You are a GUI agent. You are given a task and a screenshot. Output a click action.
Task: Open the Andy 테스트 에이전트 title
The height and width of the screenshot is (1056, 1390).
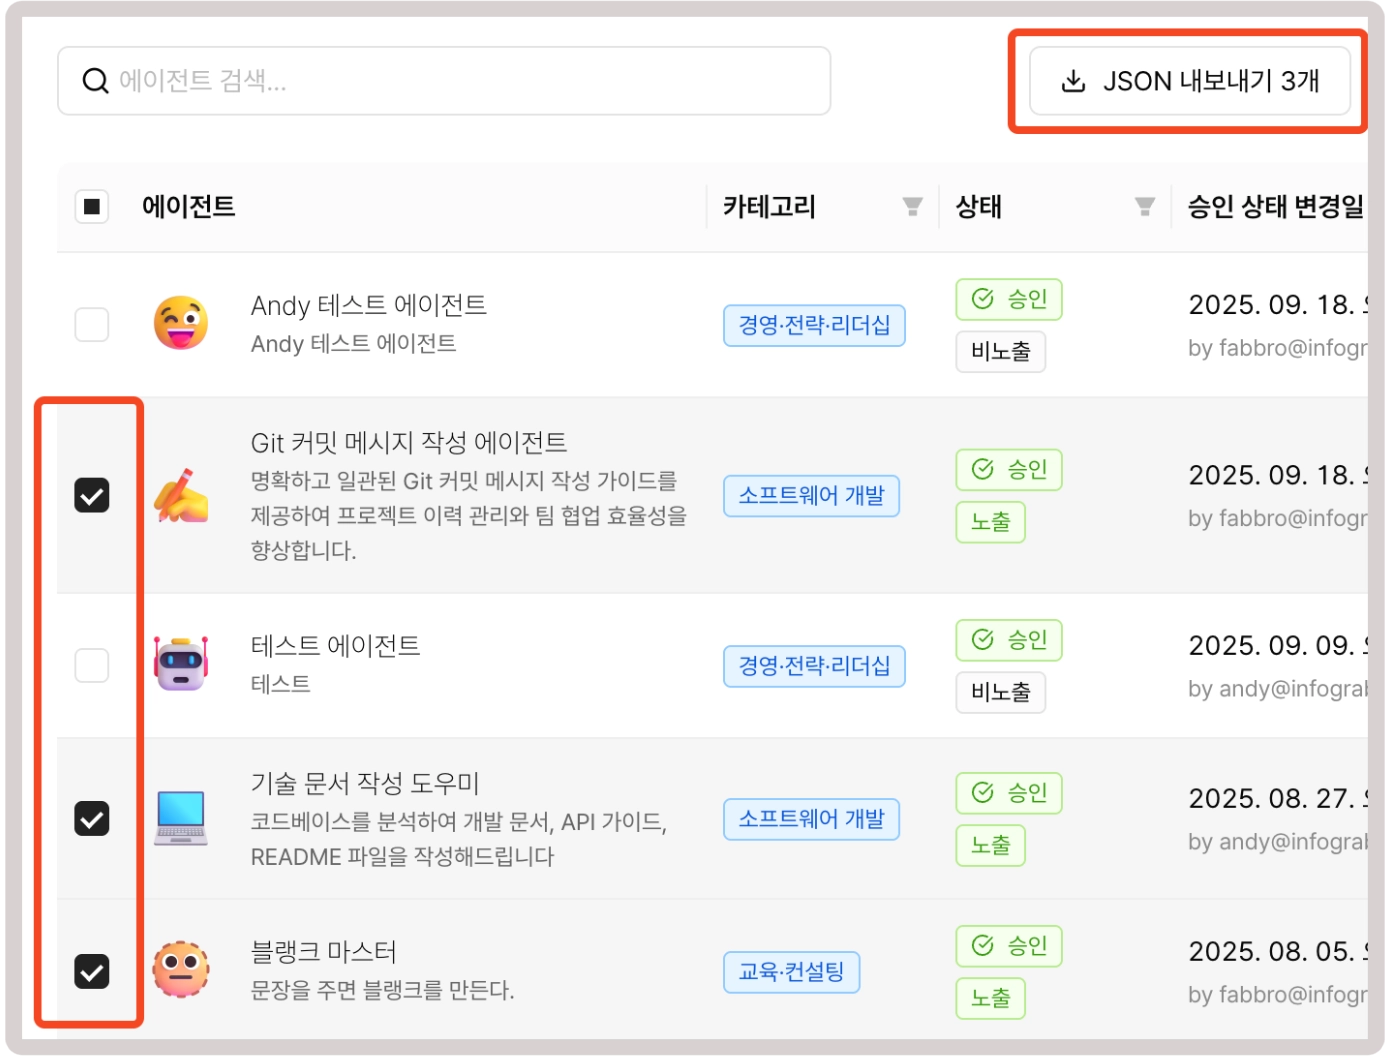pyautogui.click(x=368, y=305)
